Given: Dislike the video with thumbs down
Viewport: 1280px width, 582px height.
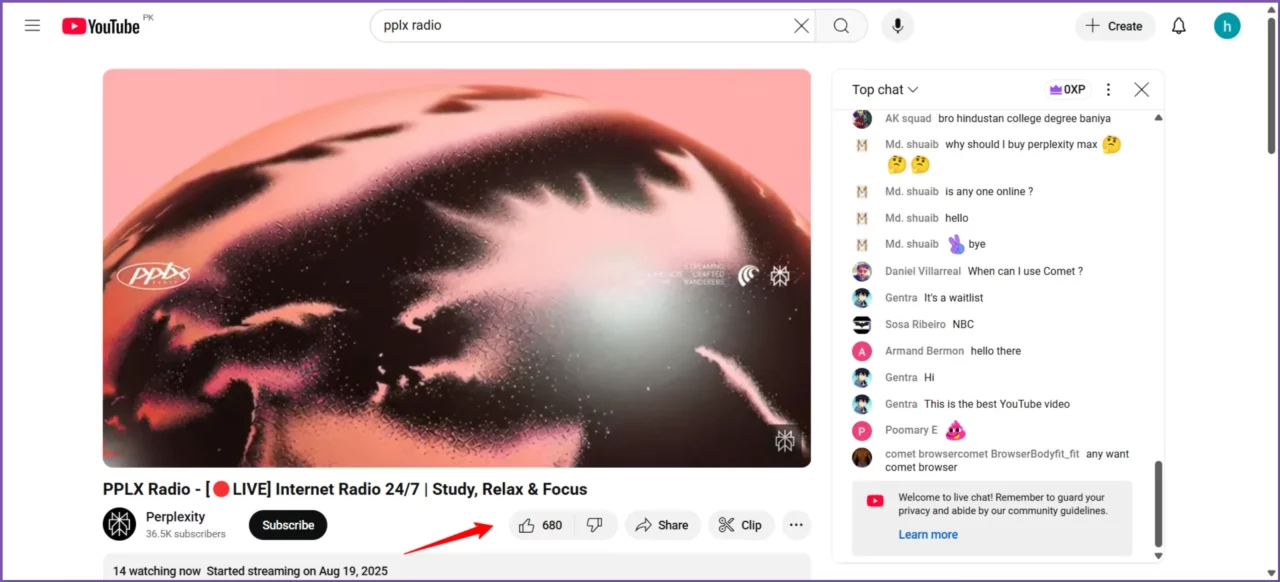Looking at the screenshot, I should 595,525.
